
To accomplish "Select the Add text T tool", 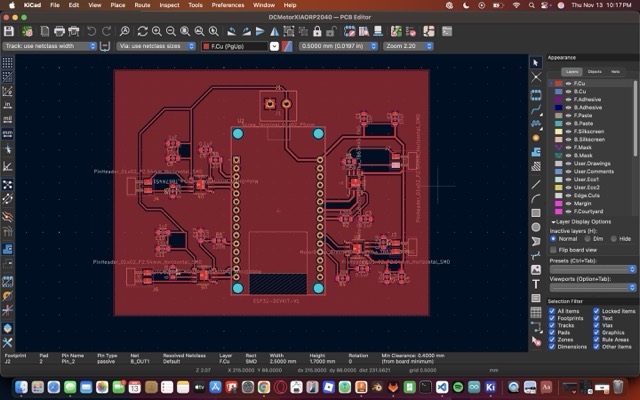I will click(536, 284).
